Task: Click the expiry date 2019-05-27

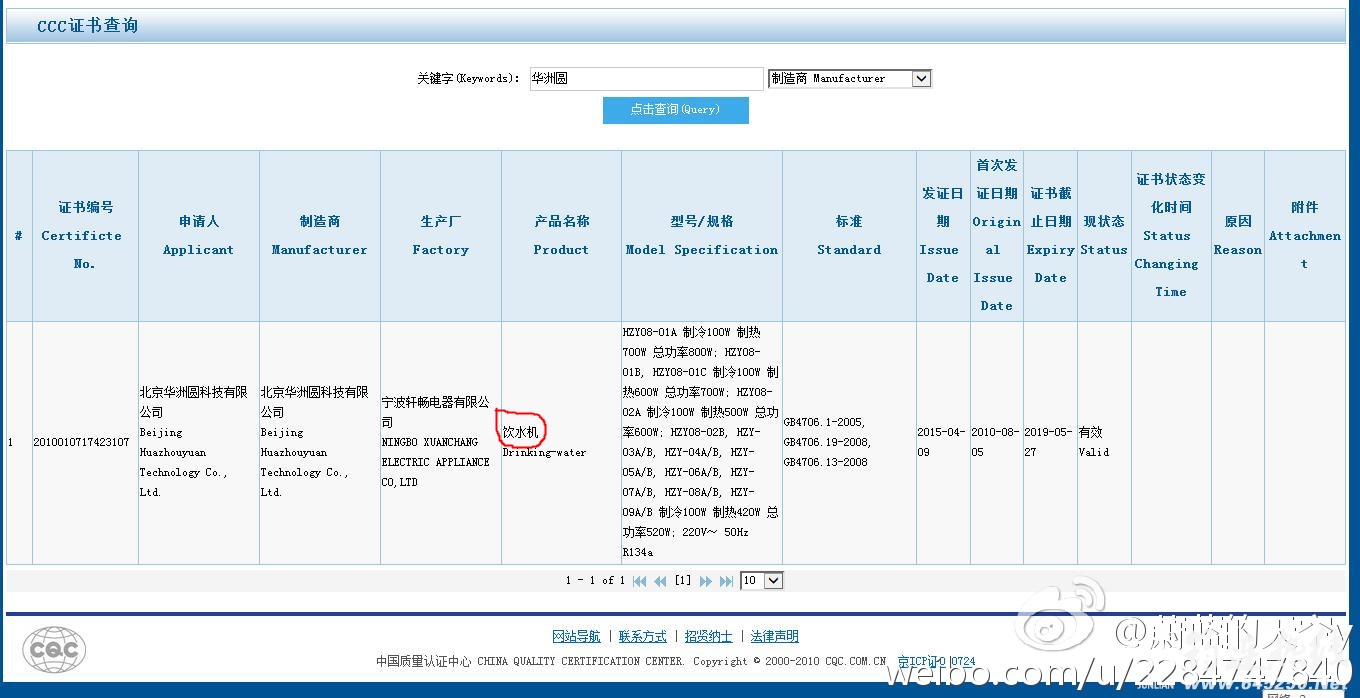Action: coord(1049,442)
